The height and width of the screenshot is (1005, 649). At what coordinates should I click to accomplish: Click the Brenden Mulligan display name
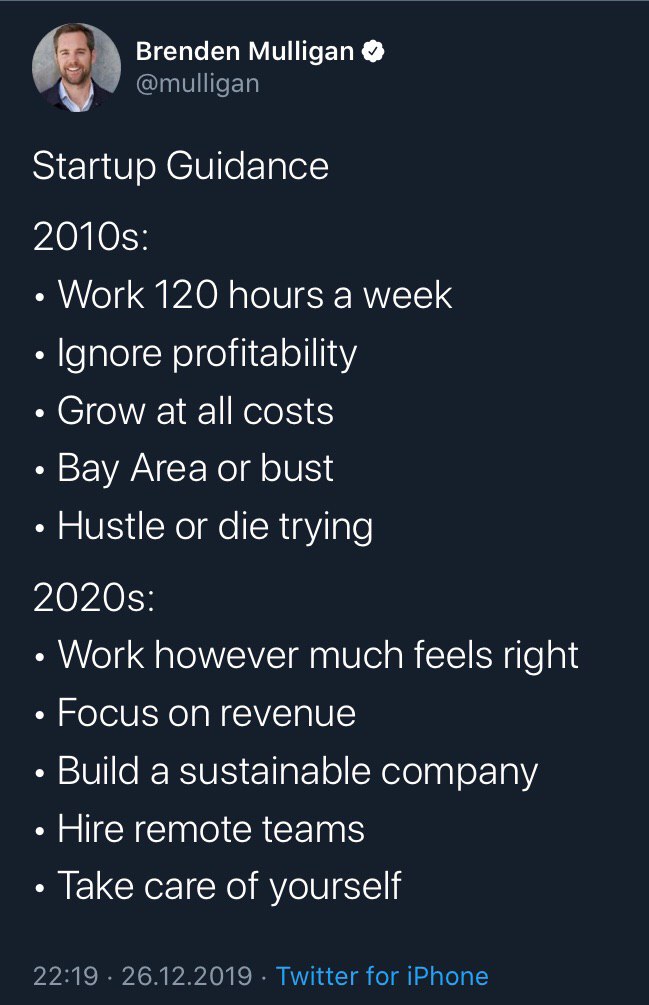tap(244, 51)
